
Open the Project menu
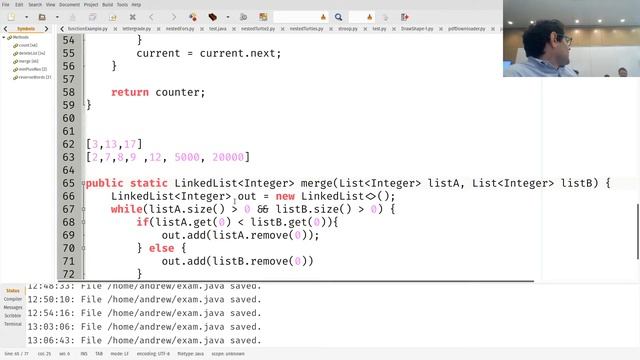point(91,4)
